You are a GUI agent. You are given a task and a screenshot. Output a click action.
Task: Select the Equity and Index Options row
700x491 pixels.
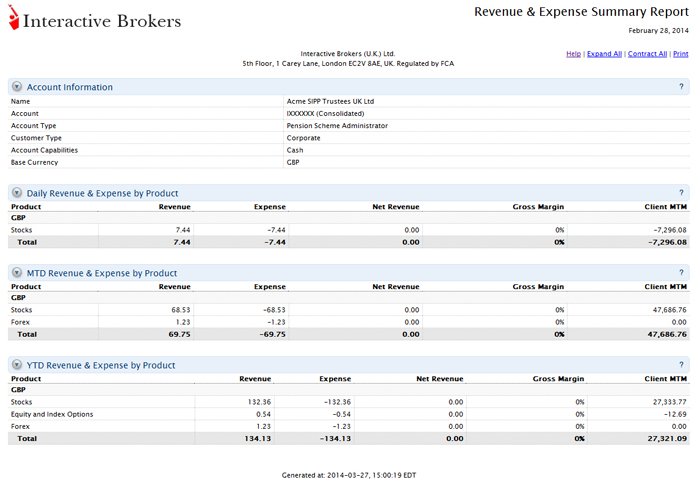pyautogui.click(x=349, y=414)
